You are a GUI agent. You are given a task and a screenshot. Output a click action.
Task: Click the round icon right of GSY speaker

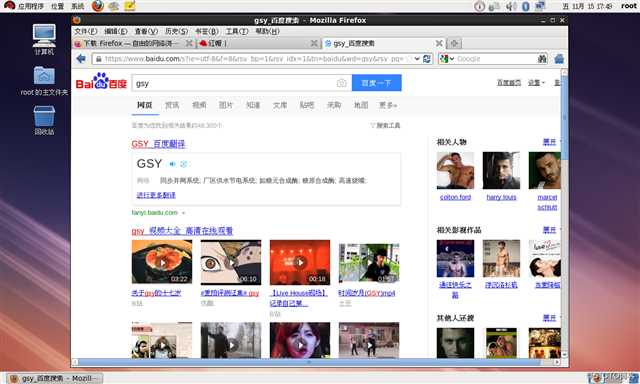[184, 164]
